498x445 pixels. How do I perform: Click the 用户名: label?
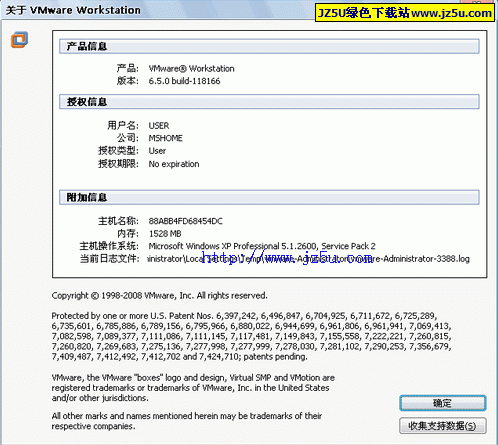click(123, 125)
